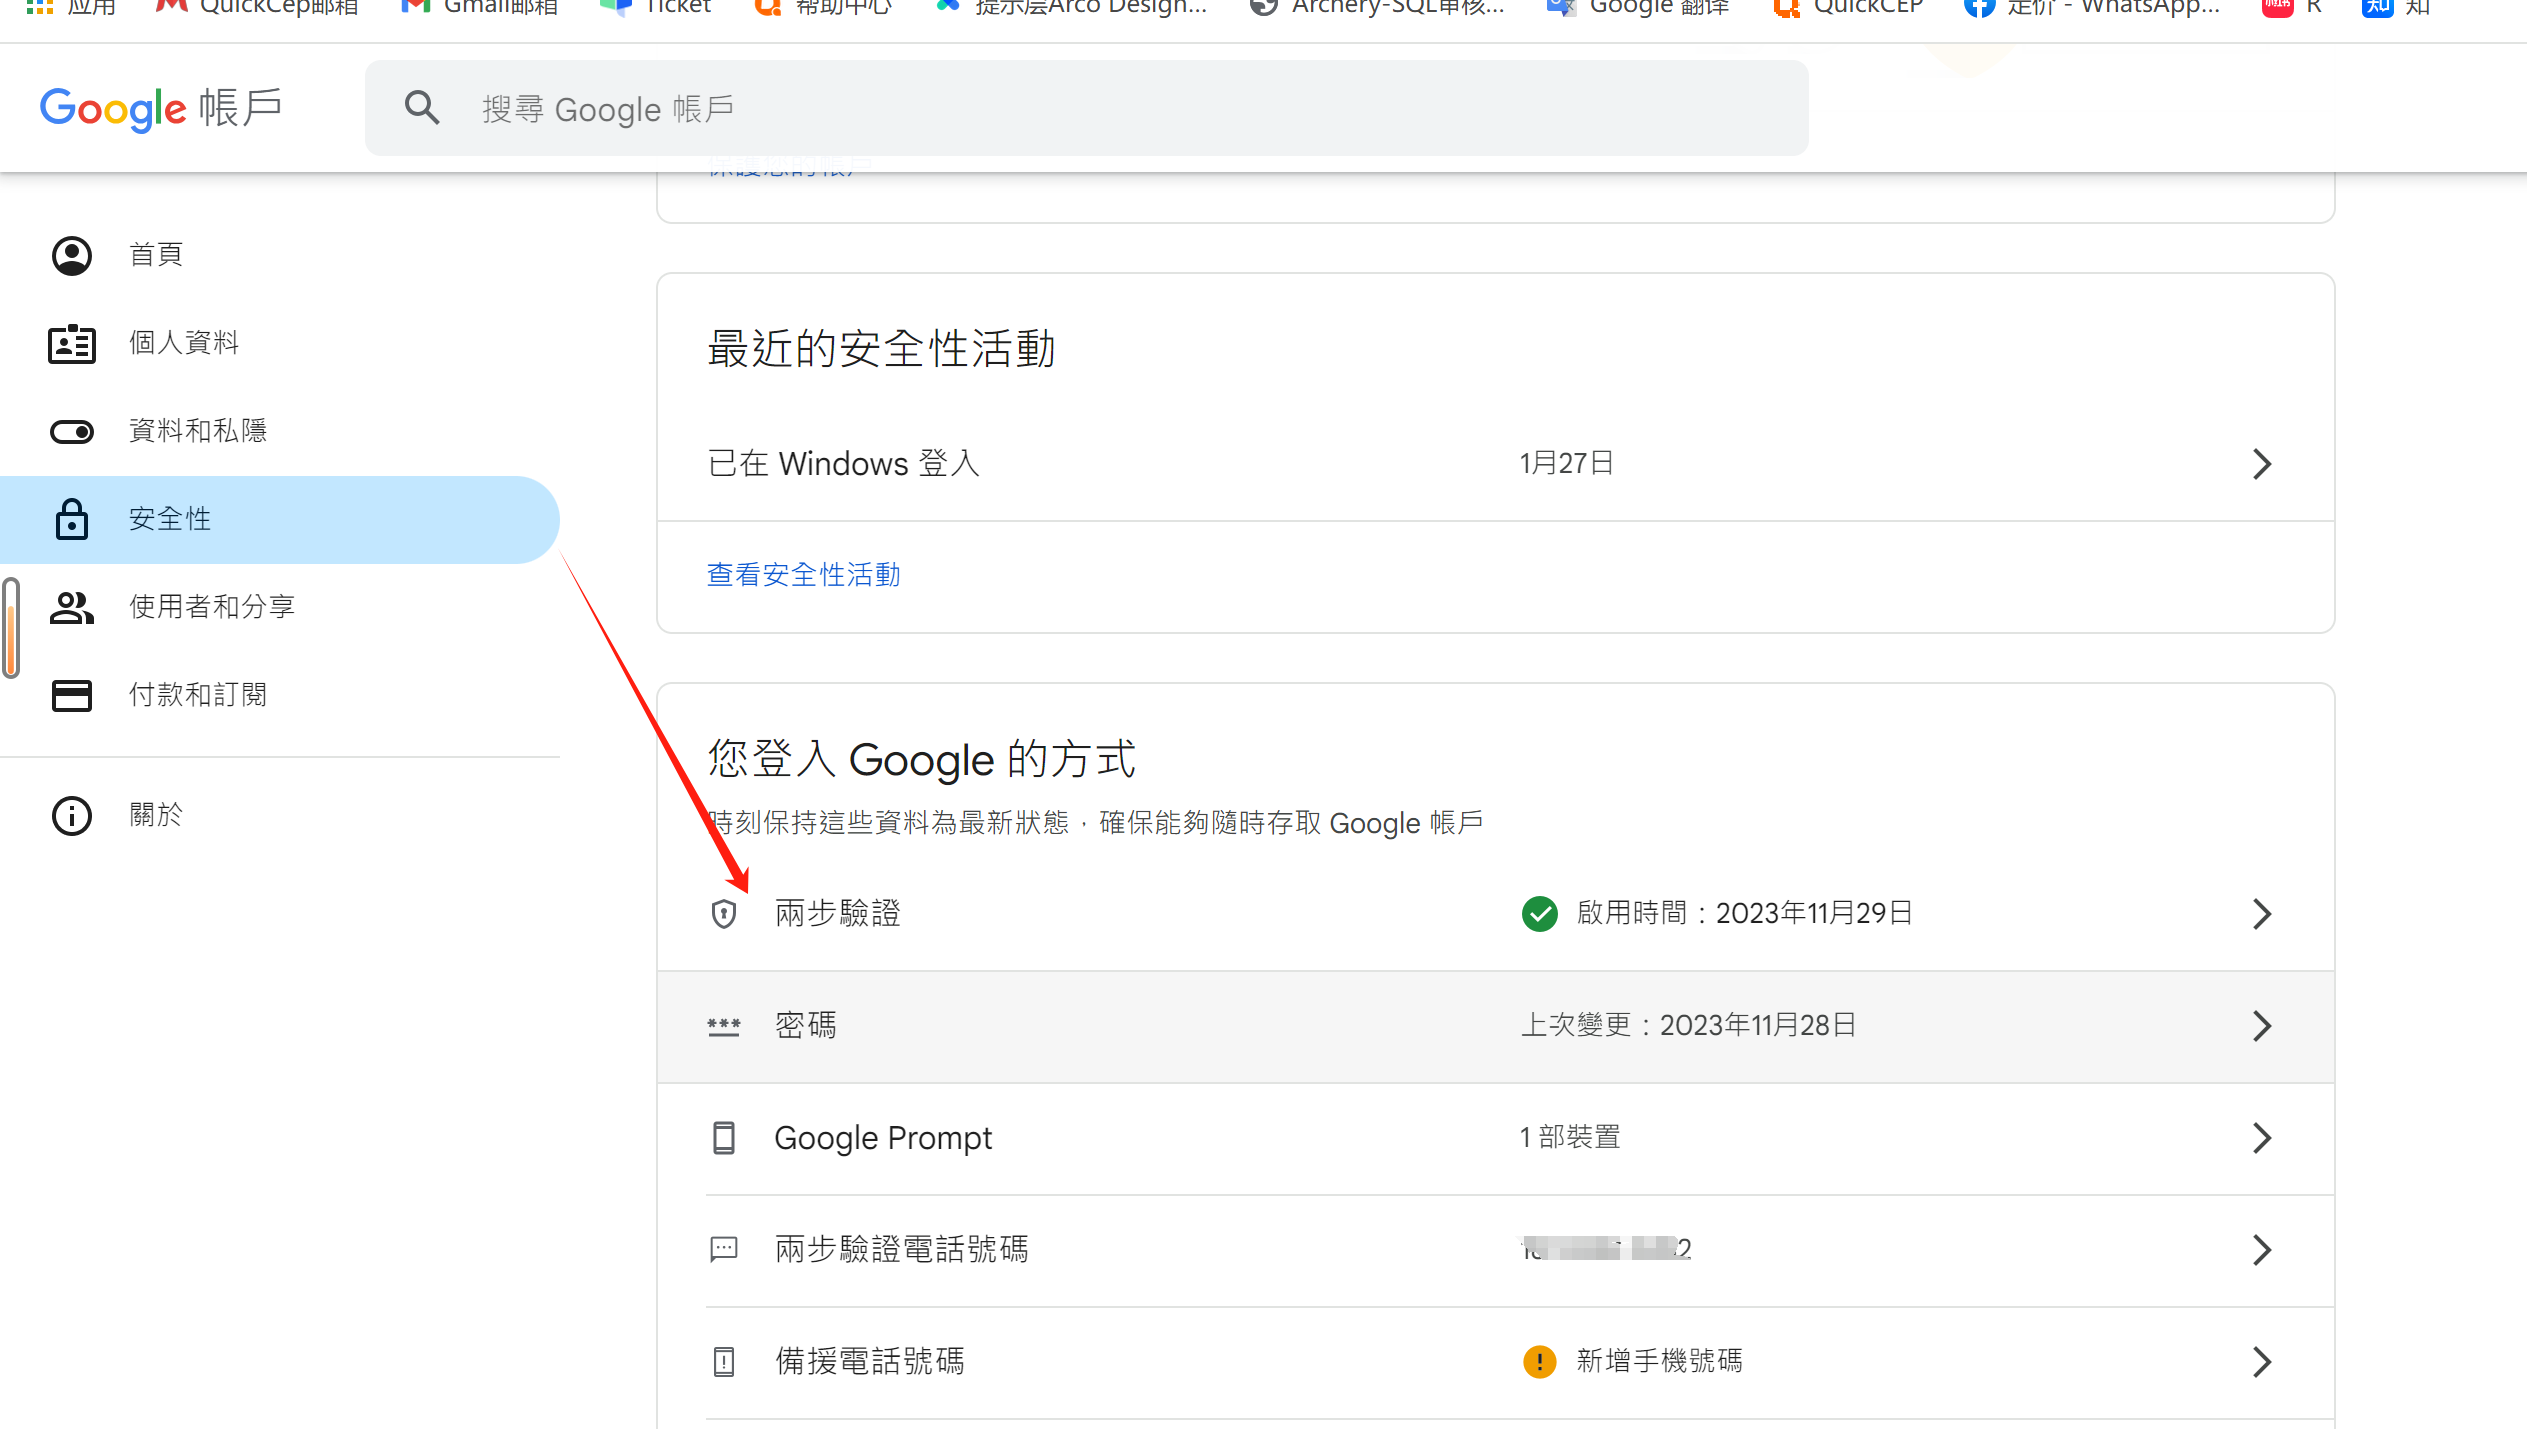Image resolution: width=2527 pixels, height=1429 pixels.
Task: Open 首頁 in sidebar
Action: (280, 255)
